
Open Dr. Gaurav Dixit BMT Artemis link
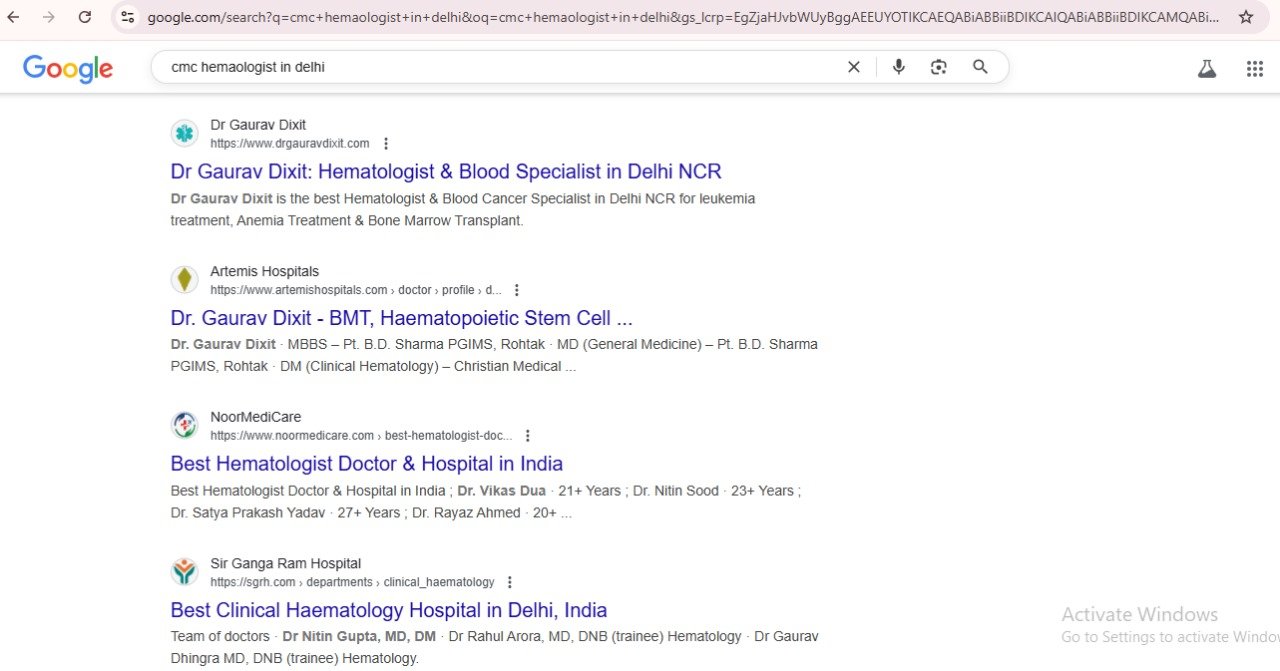[x=401, y=318]
